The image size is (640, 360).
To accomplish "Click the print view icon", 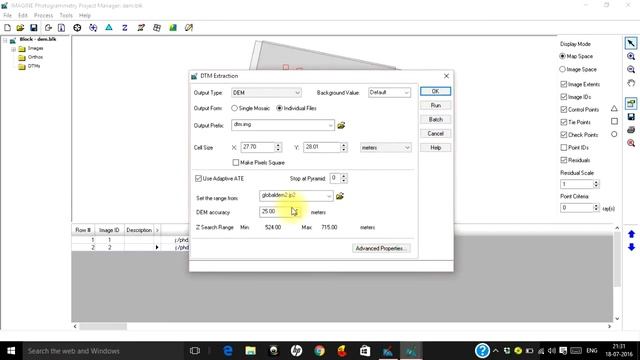I will point(631,130).
